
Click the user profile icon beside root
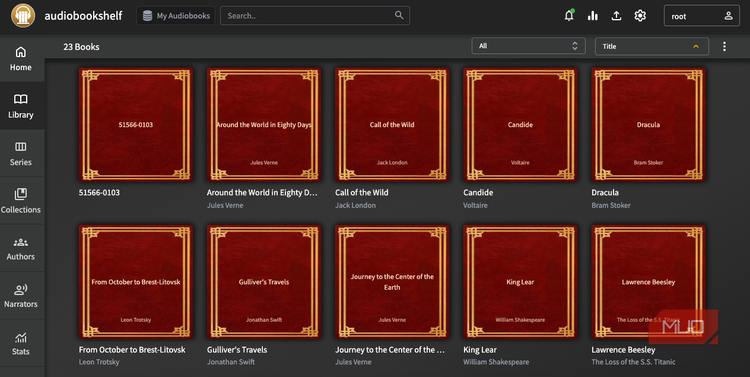[x=728, y=16]
